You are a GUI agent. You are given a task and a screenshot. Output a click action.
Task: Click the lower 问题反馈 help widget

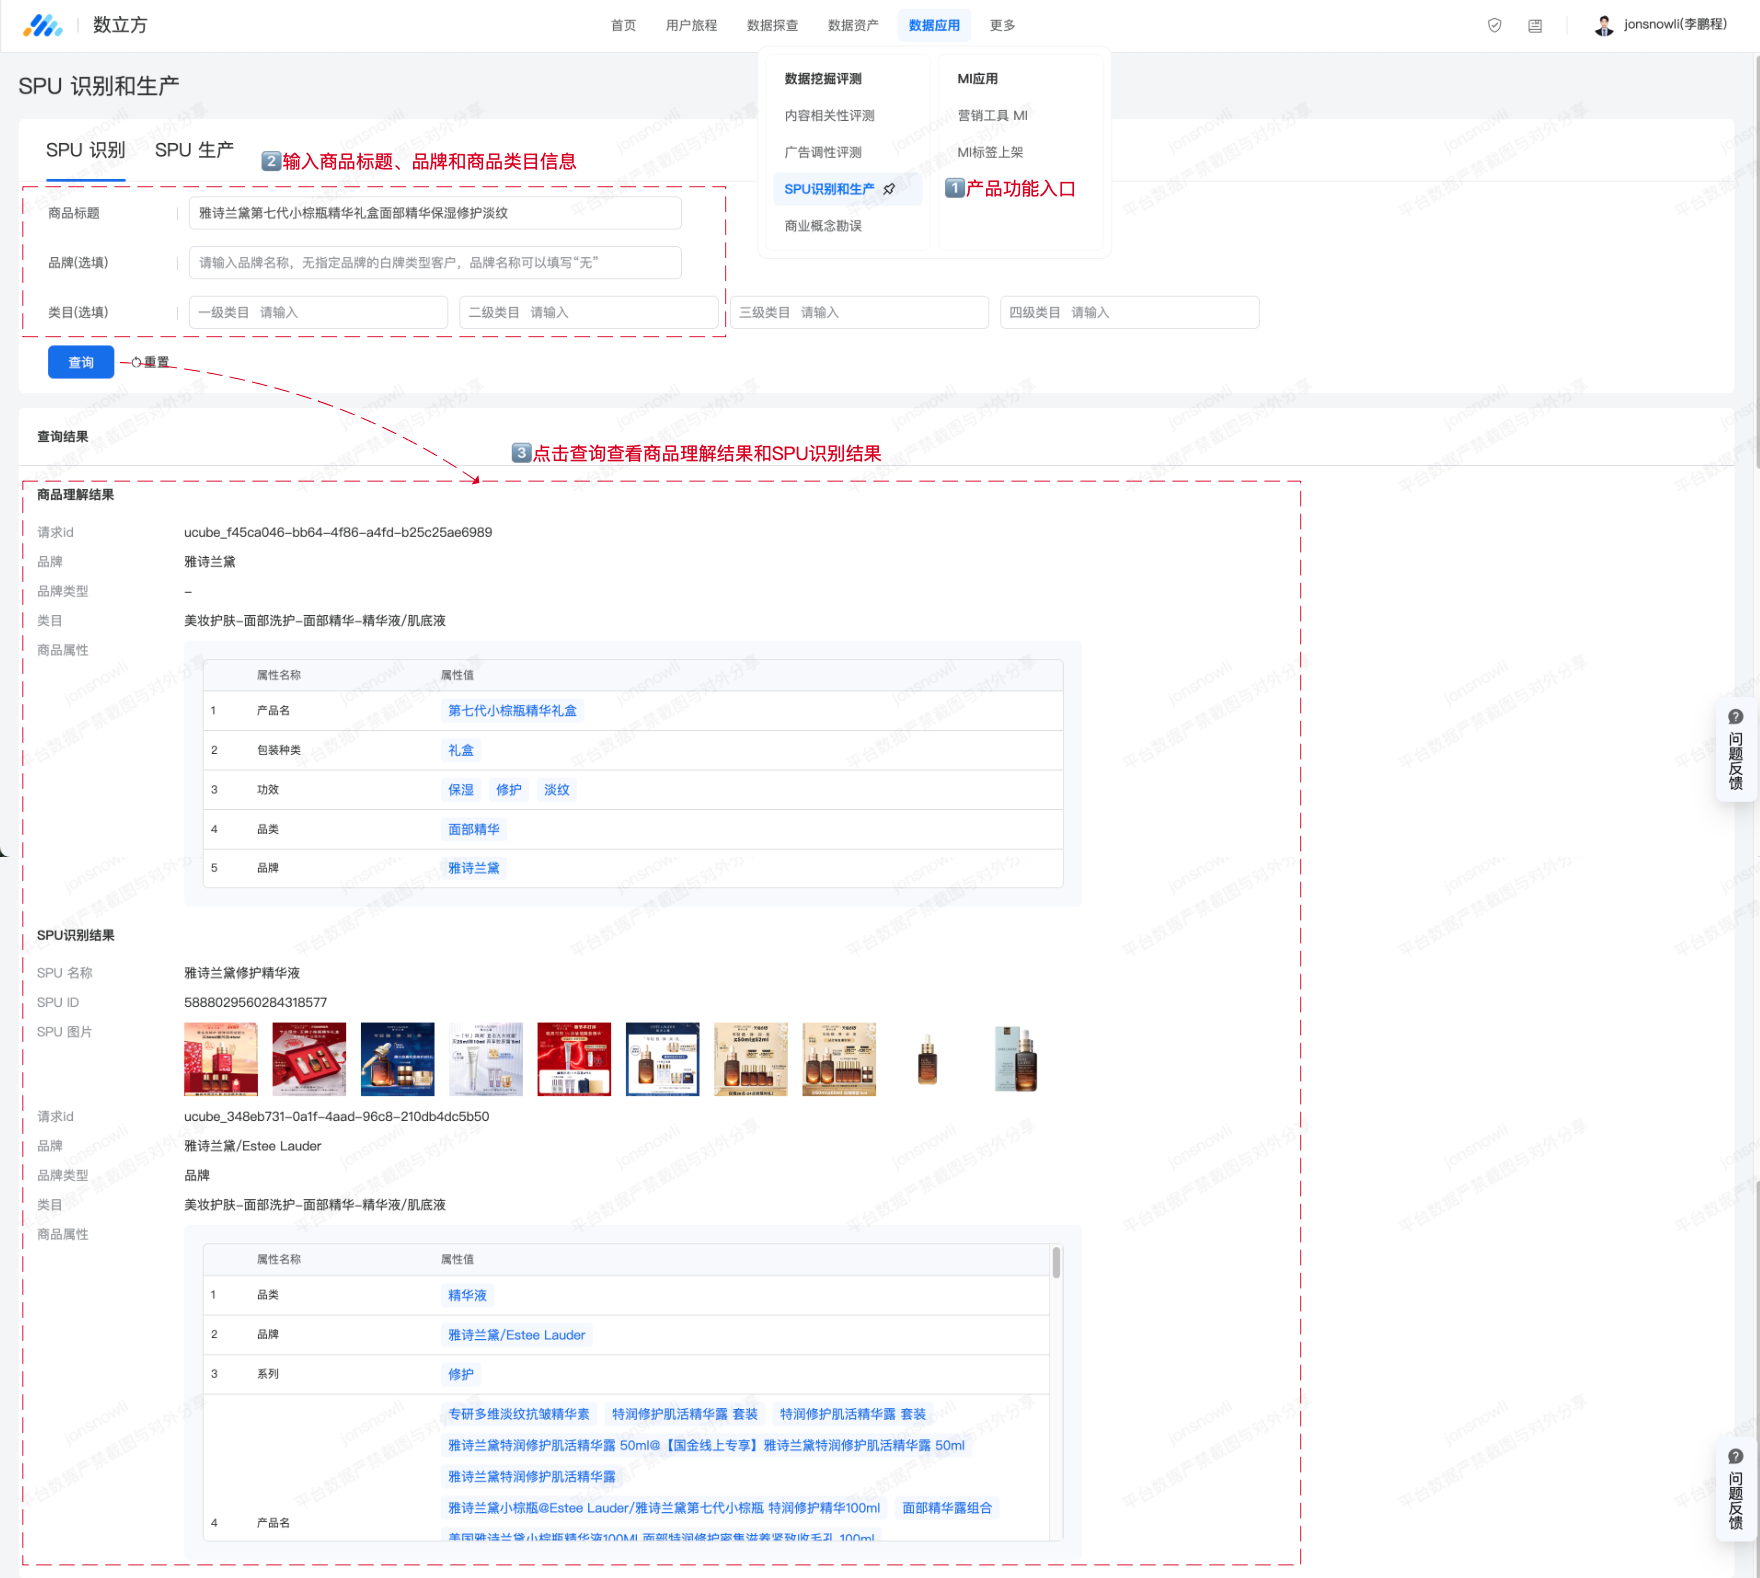[x=1736, y=1489]
